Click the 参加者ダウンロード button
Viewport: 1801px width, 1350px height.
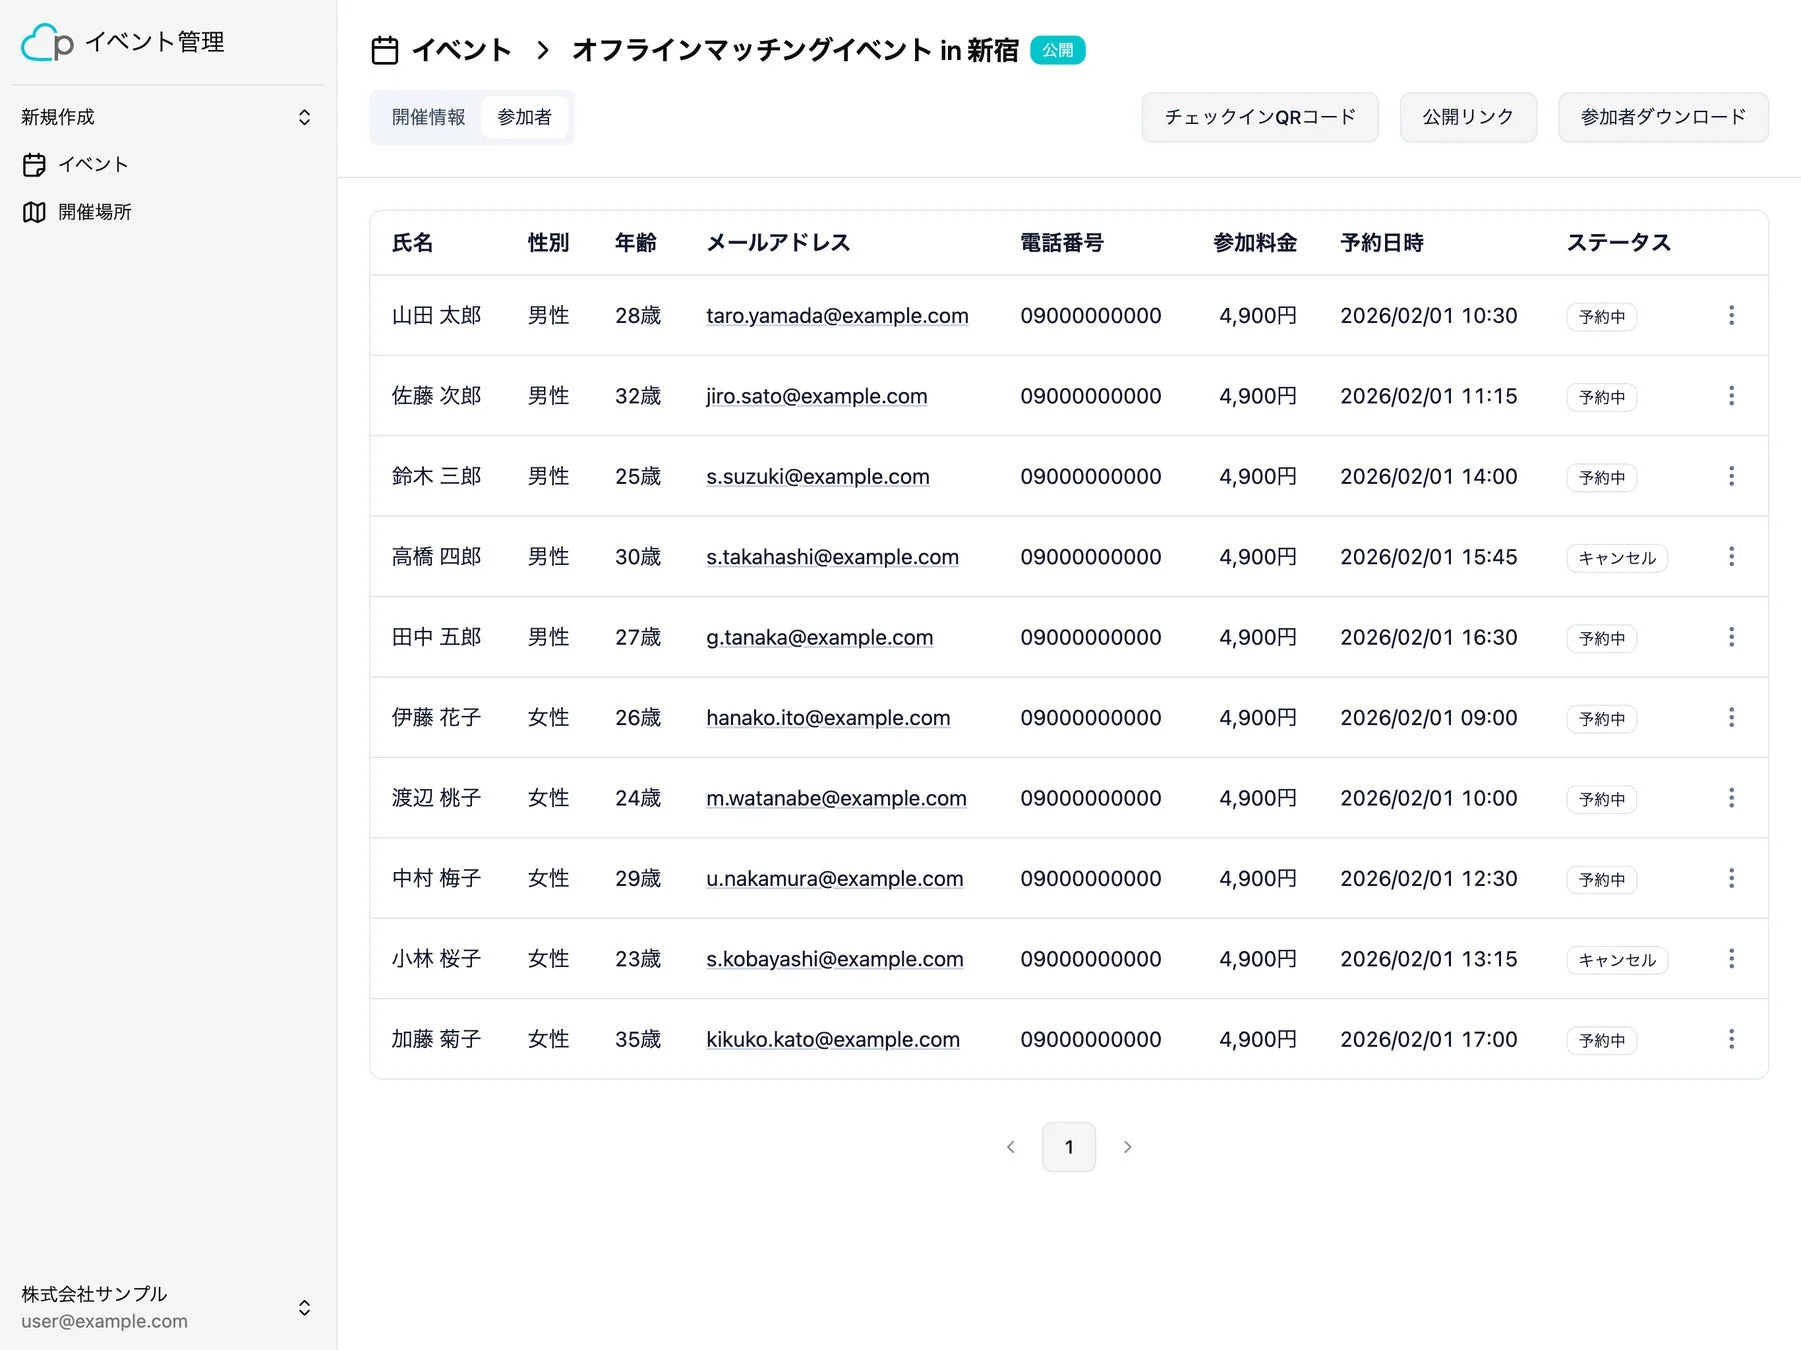pos(1662,117)
